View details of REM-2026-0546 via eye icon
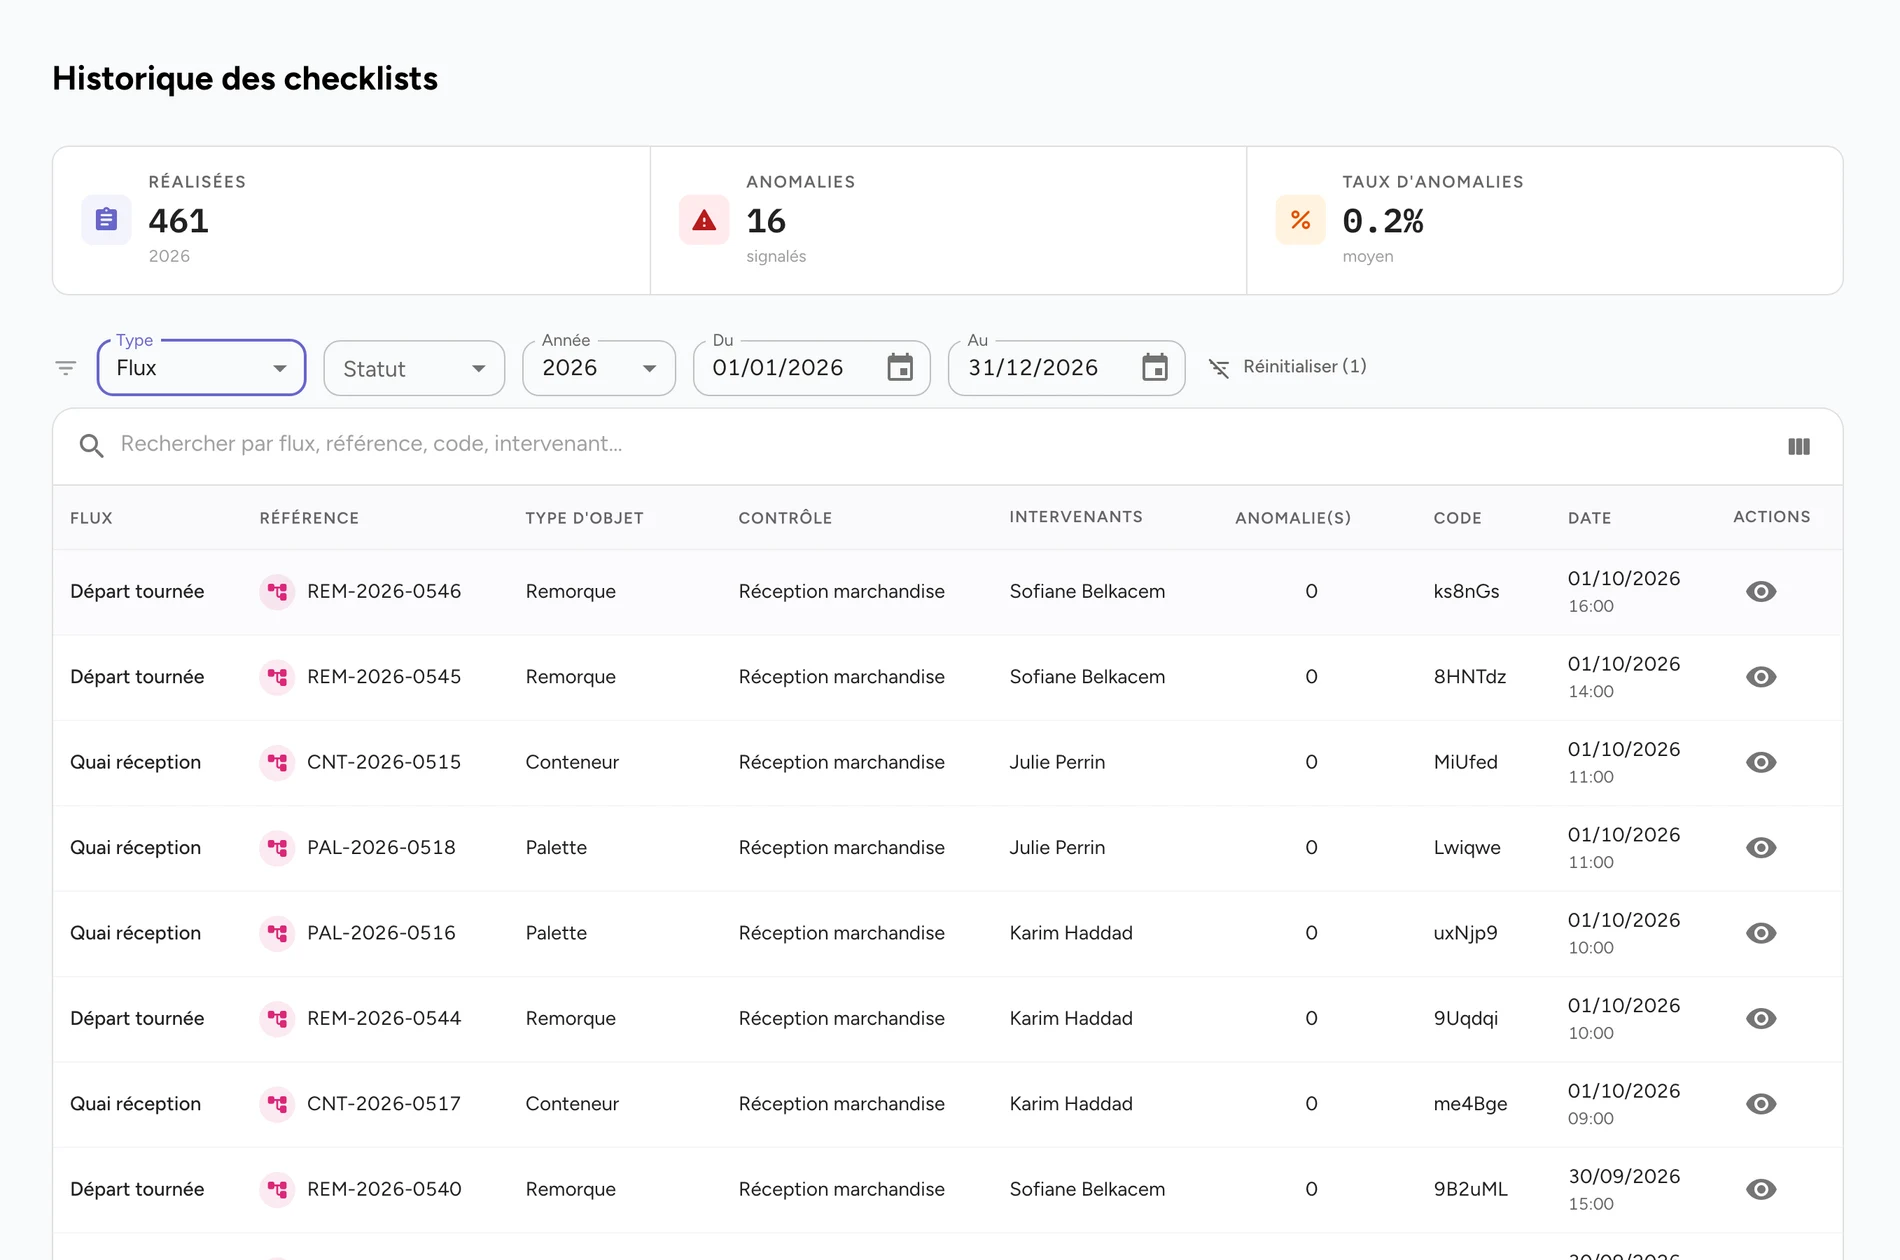 [x=1761, y=592]
